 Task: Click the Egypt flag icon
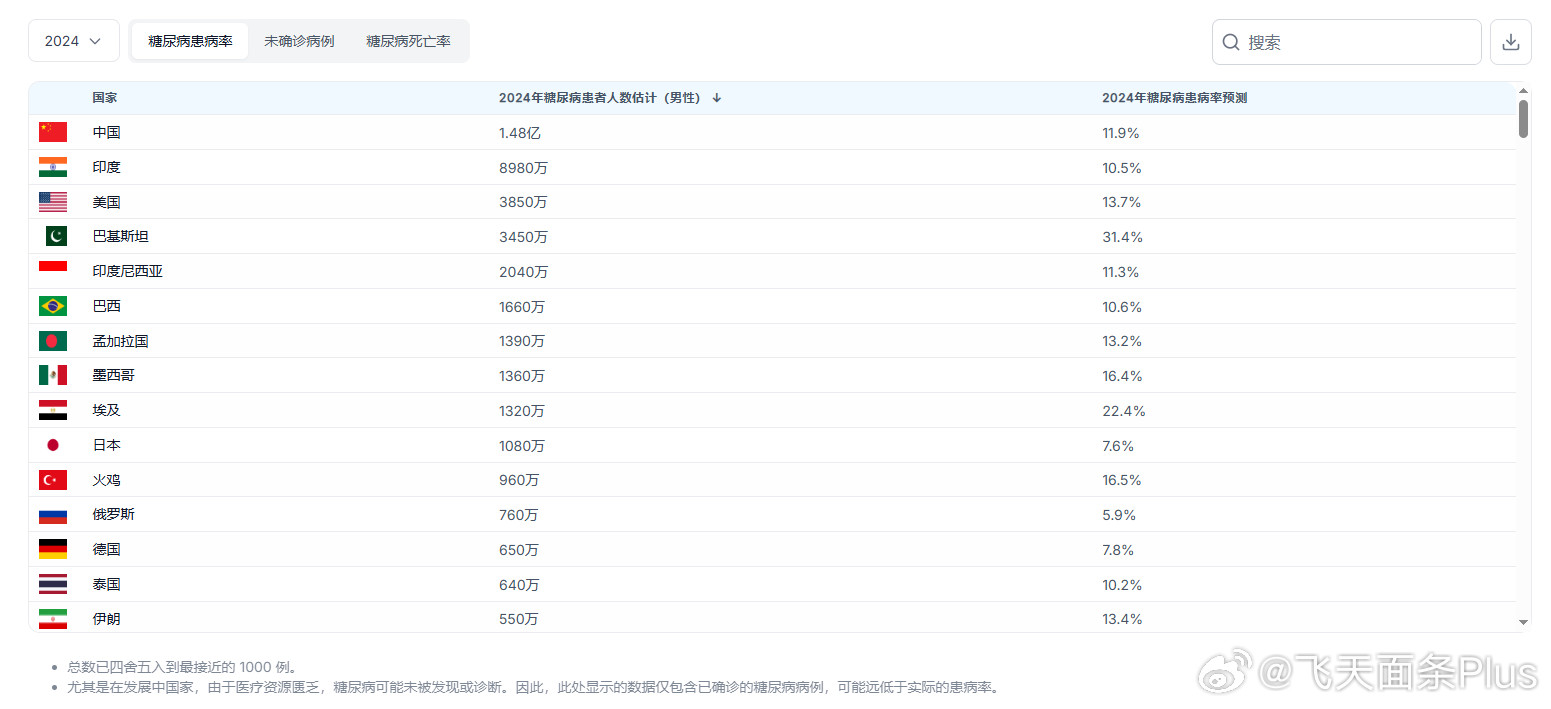pyautogui.click(x=53, y=410)
